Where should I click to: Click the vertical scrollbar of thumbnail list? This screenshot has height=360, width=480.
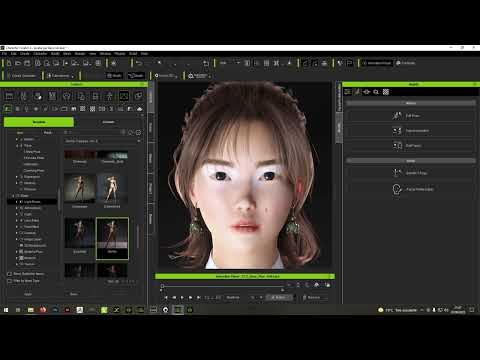click(138, 236)
